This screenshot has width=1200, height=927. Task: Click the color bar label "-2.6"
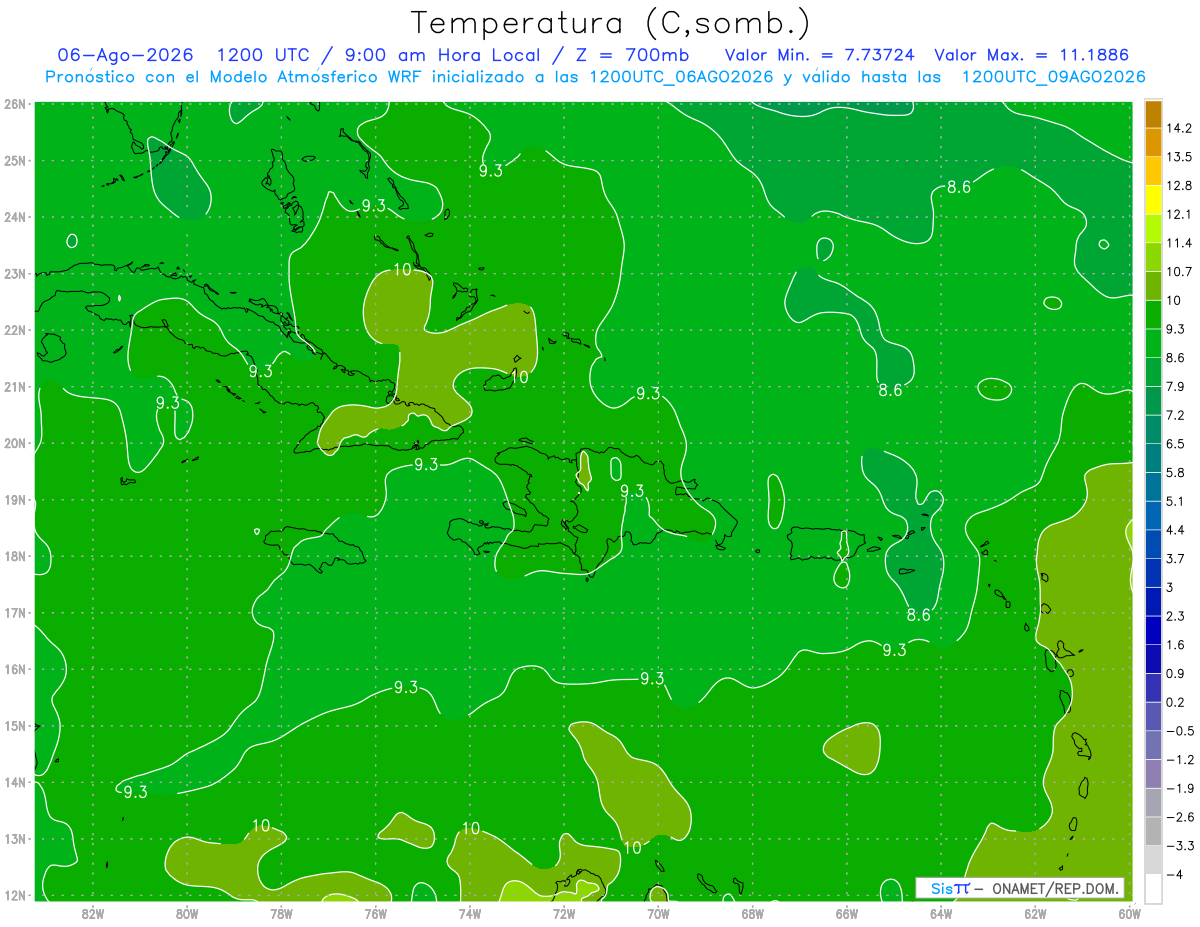coord(1179,817)
